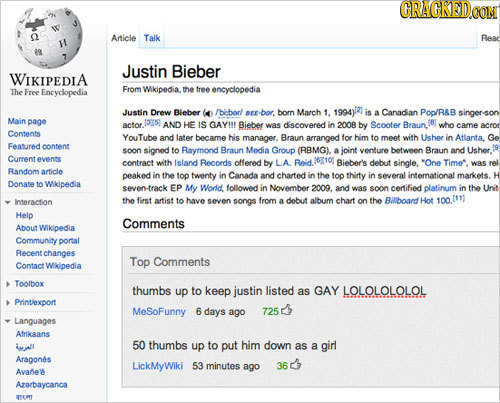This screenshot has width=500, height=403.
Task: Click comment text 'thumbs up to keep justin'
Action: click(x=197, y=291)
